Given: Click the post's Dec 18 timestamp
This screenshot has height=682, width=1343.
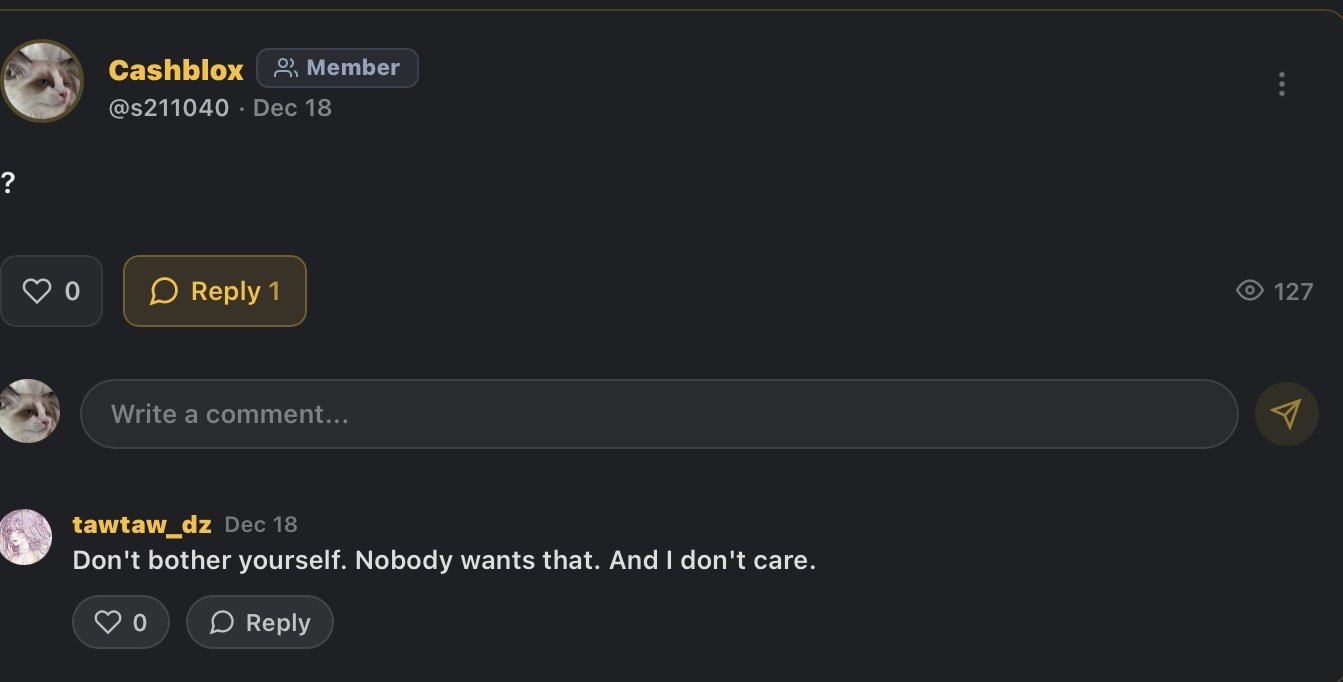Looking at the screenshot, I should pyautogui.click(x=292, y=108).
